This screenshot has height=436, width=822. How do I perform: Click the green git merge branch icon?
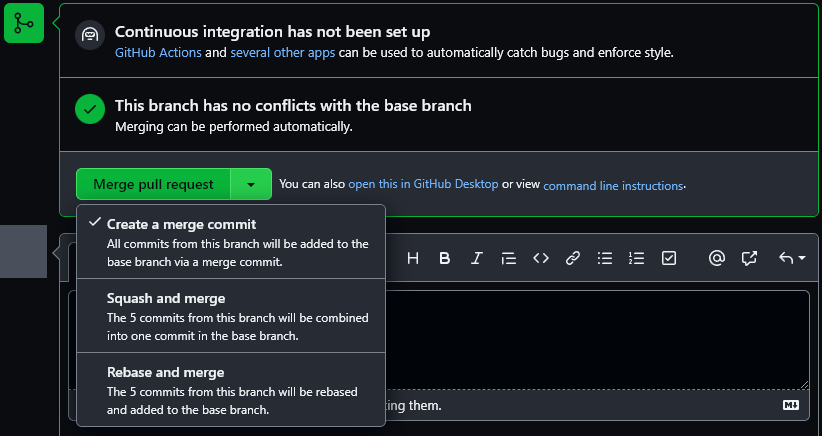coord(24,23)
